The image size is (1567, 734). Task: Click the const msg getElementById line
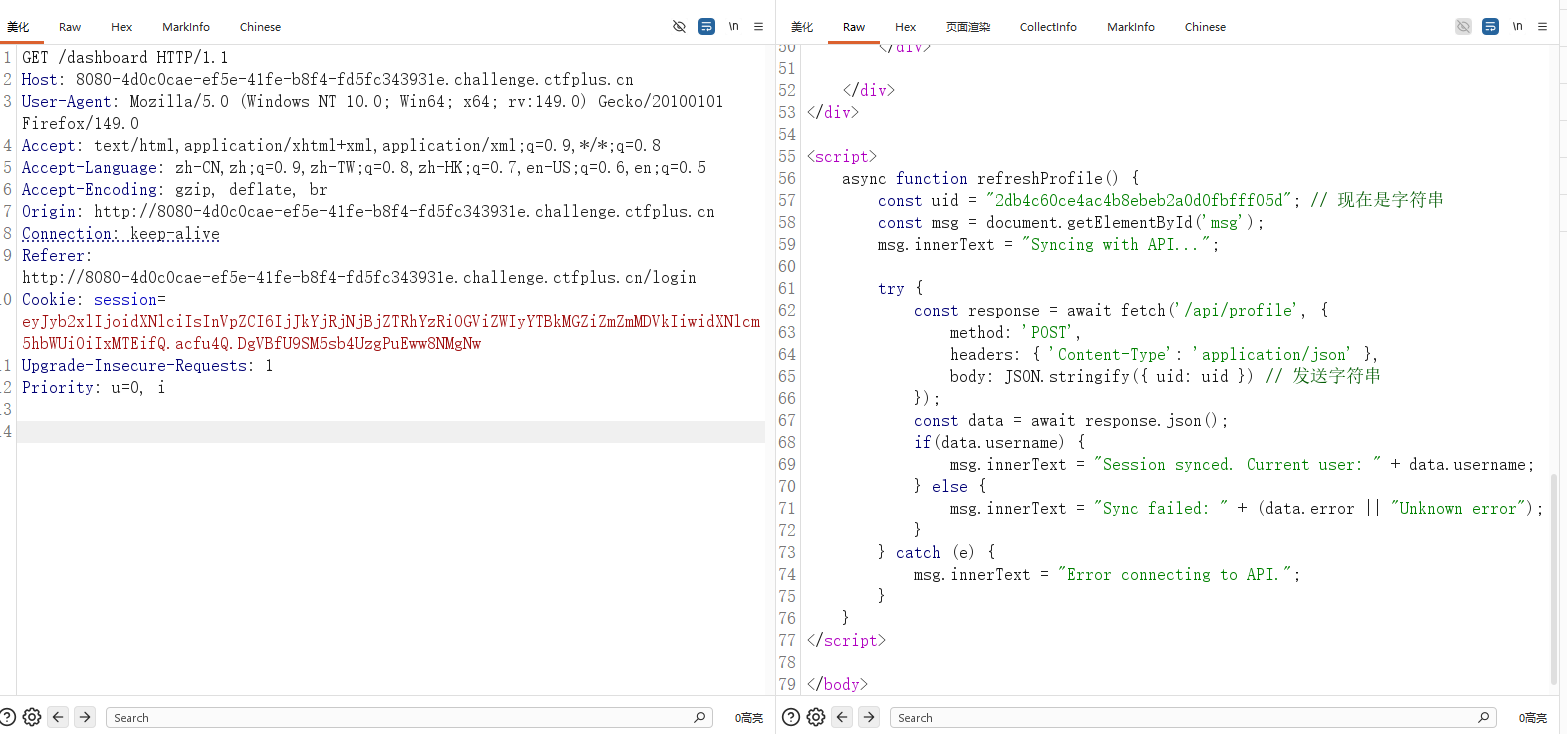1071,223
